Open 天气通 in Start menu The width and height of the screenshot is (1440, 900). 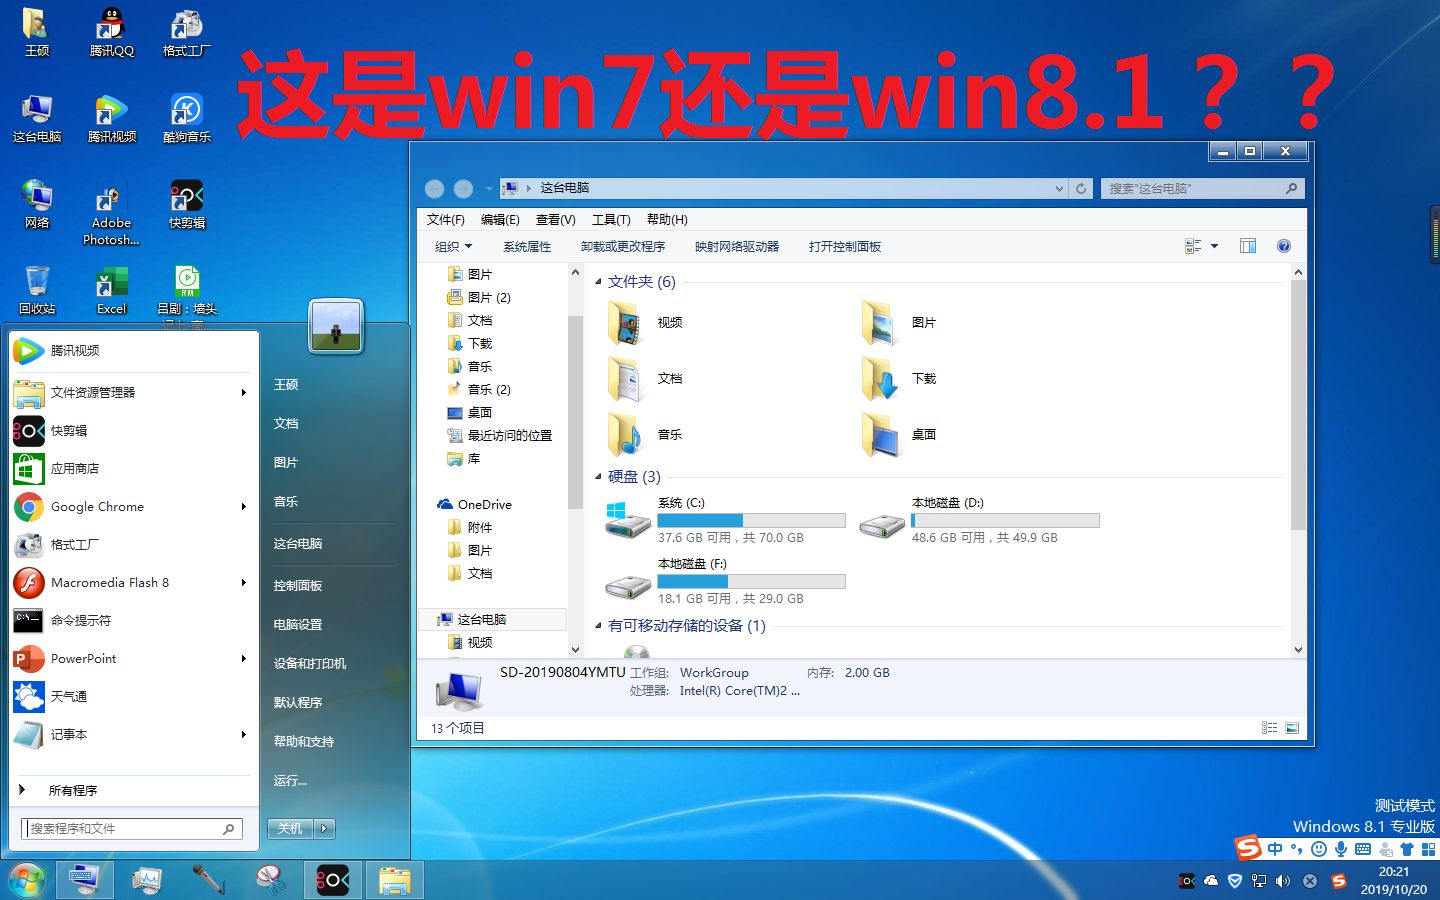click(130, 696)
